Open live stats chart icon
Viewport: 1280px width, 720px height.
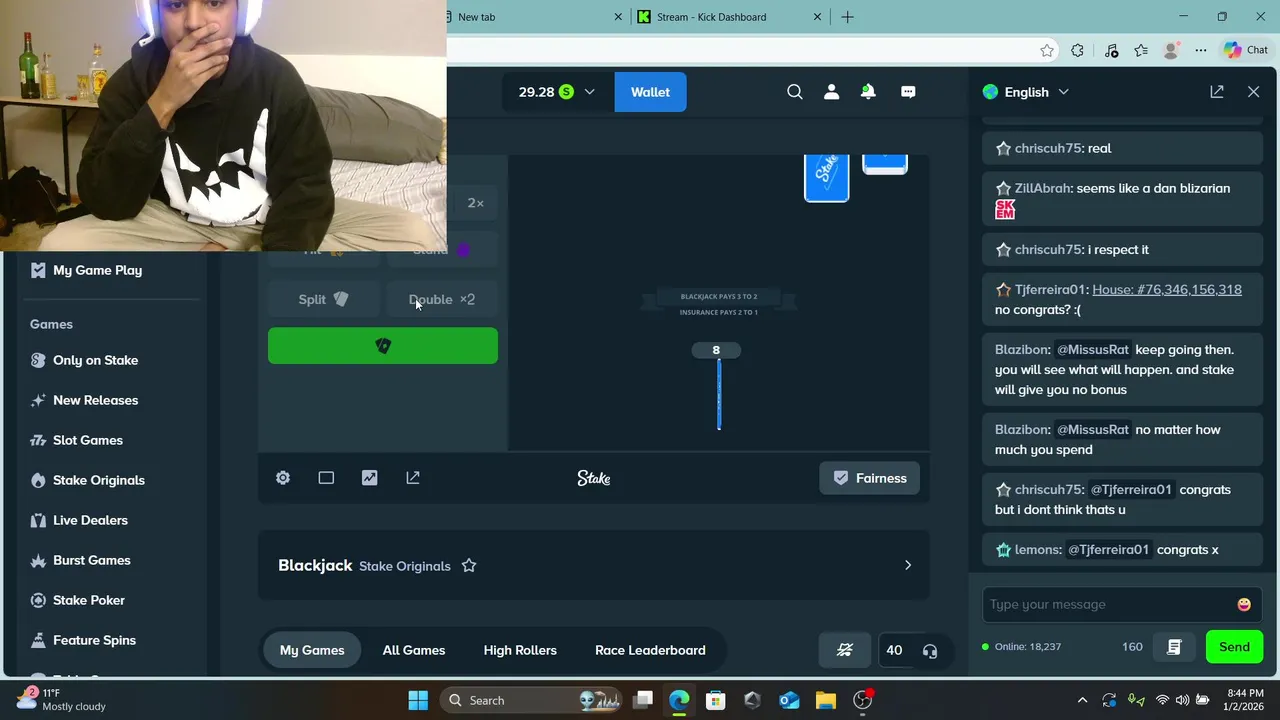pos(370,478)
